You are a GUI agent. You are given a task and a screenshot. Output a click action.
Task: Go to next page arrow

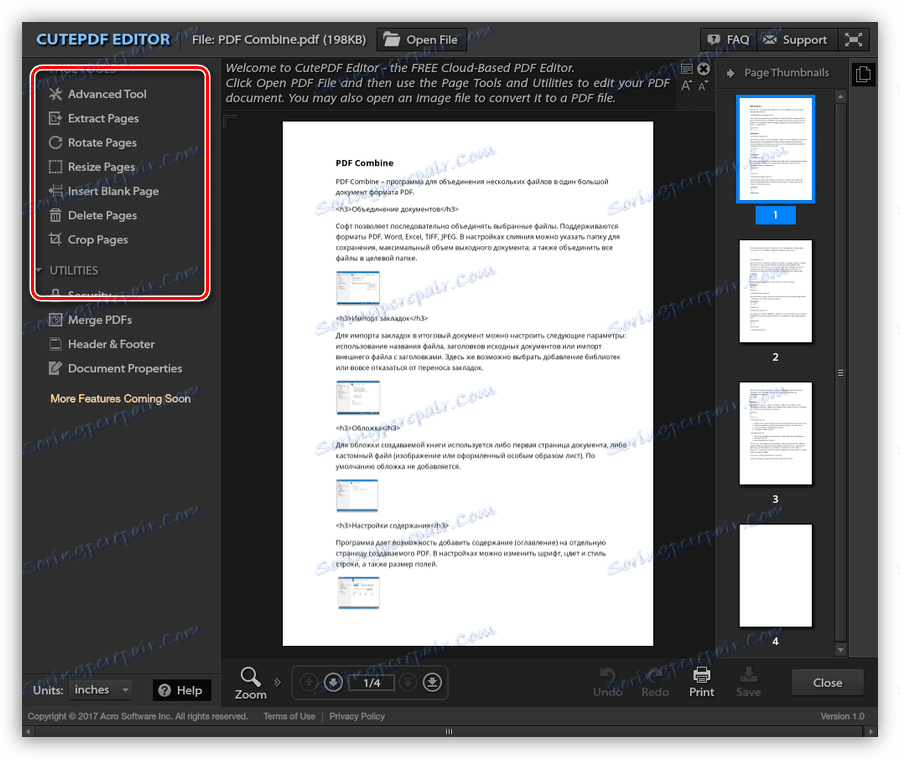pos(333,682)
